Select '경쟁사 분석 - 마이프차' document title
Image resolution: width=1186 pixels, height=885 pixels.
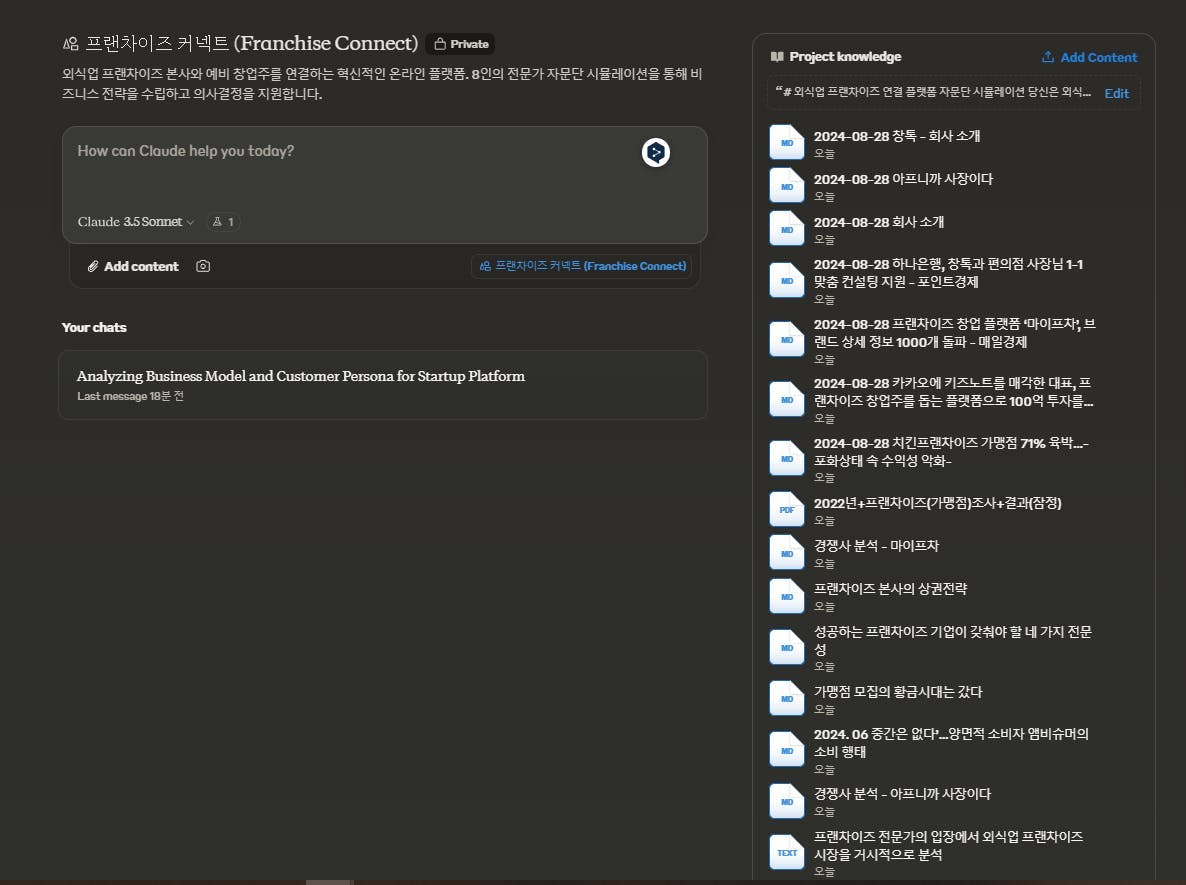point(876,546)
